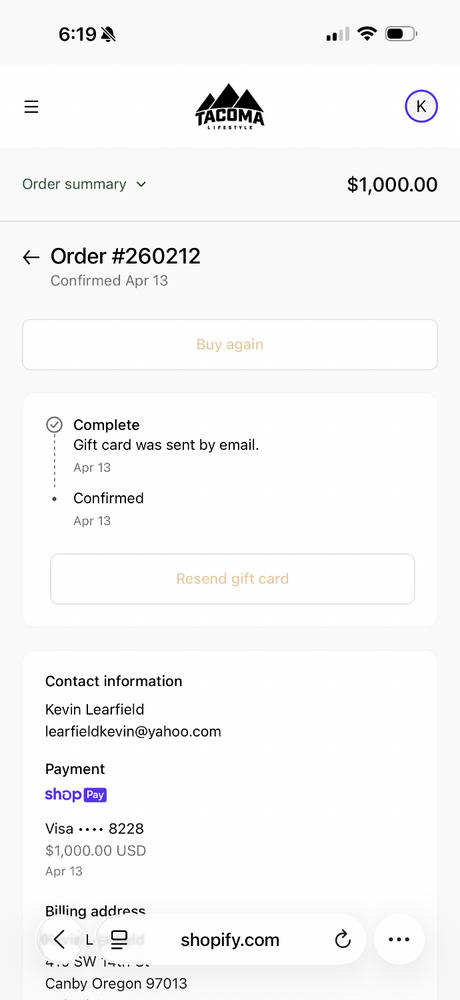The height and width of the screenshot is (1000, 460).
Task: Go back using arrow beside Order #260212
Action: click(31, 257)
